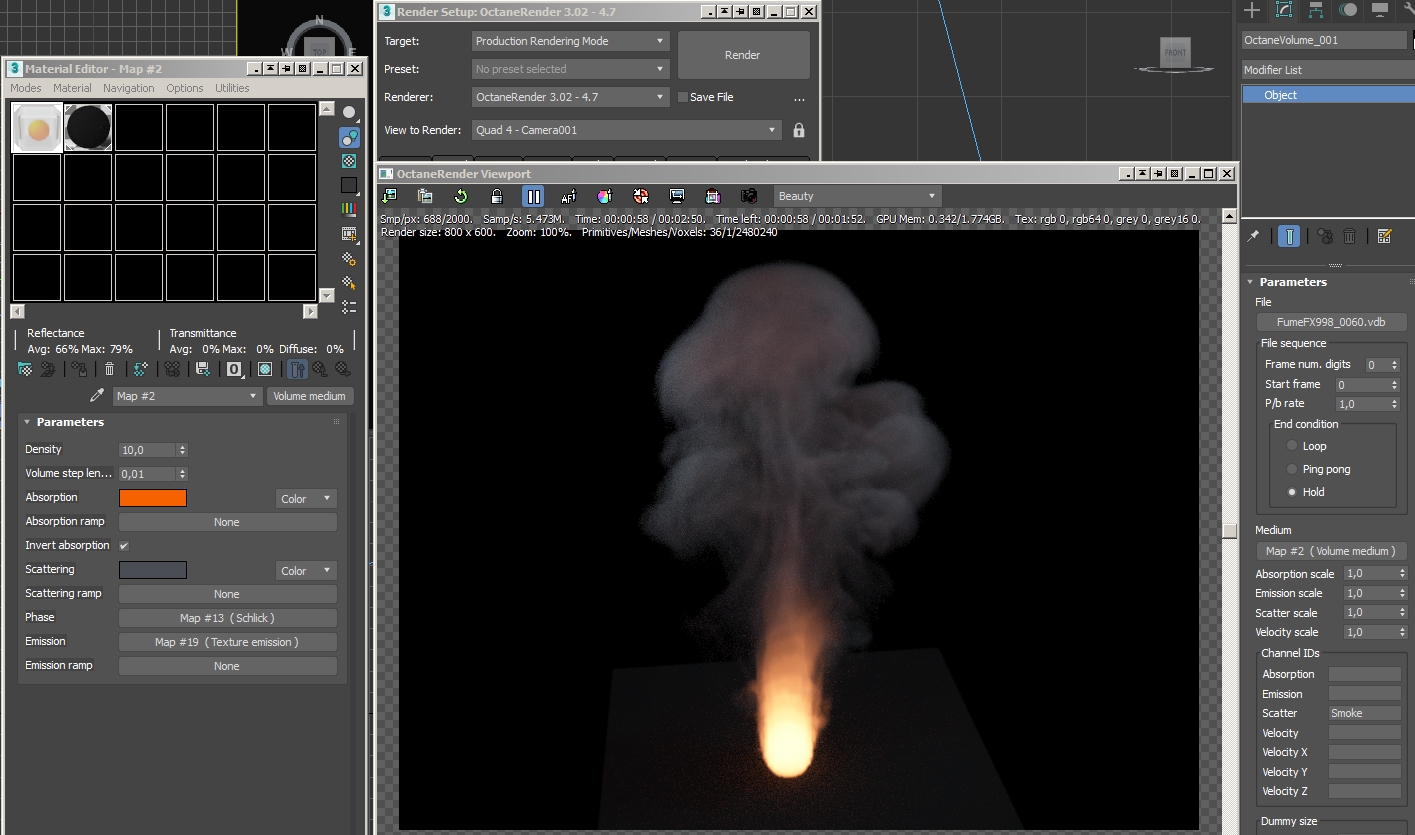Select the Loop end condition
This screenshot has height=835, width=1415.
tap(1292, 446)
